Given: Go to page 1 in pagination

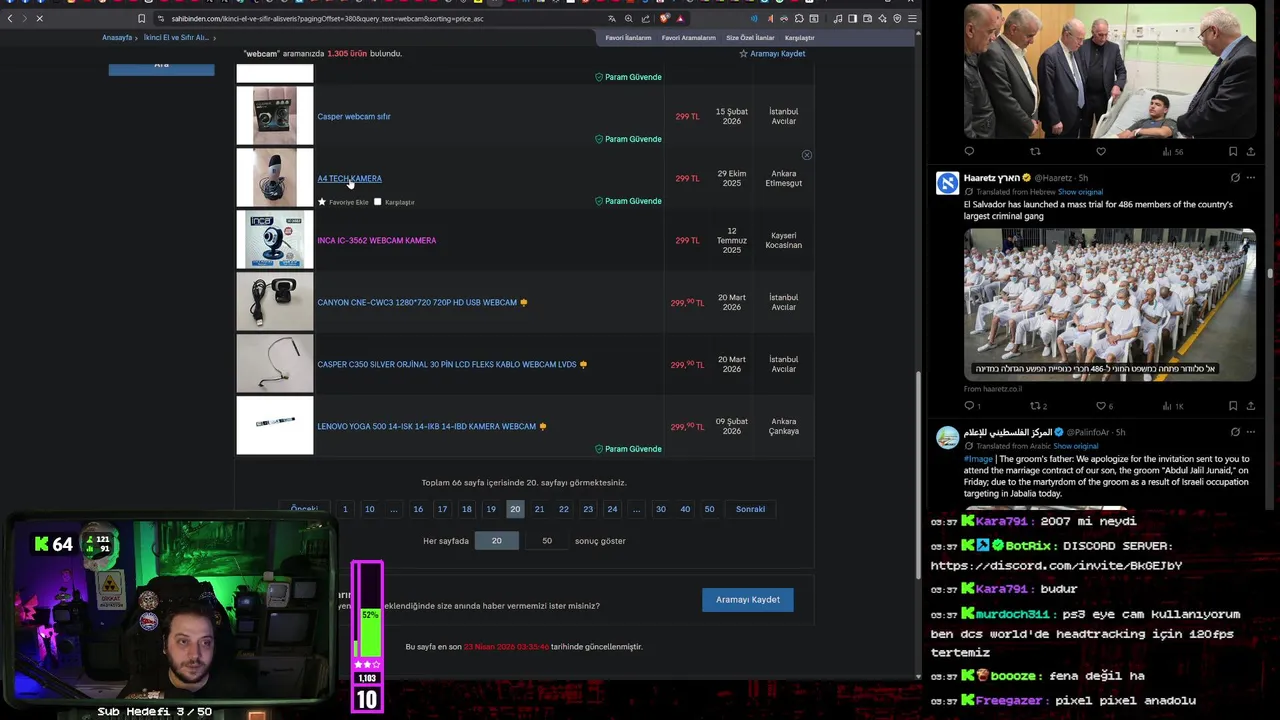Looking at the screenshot, I should [345, 509].
